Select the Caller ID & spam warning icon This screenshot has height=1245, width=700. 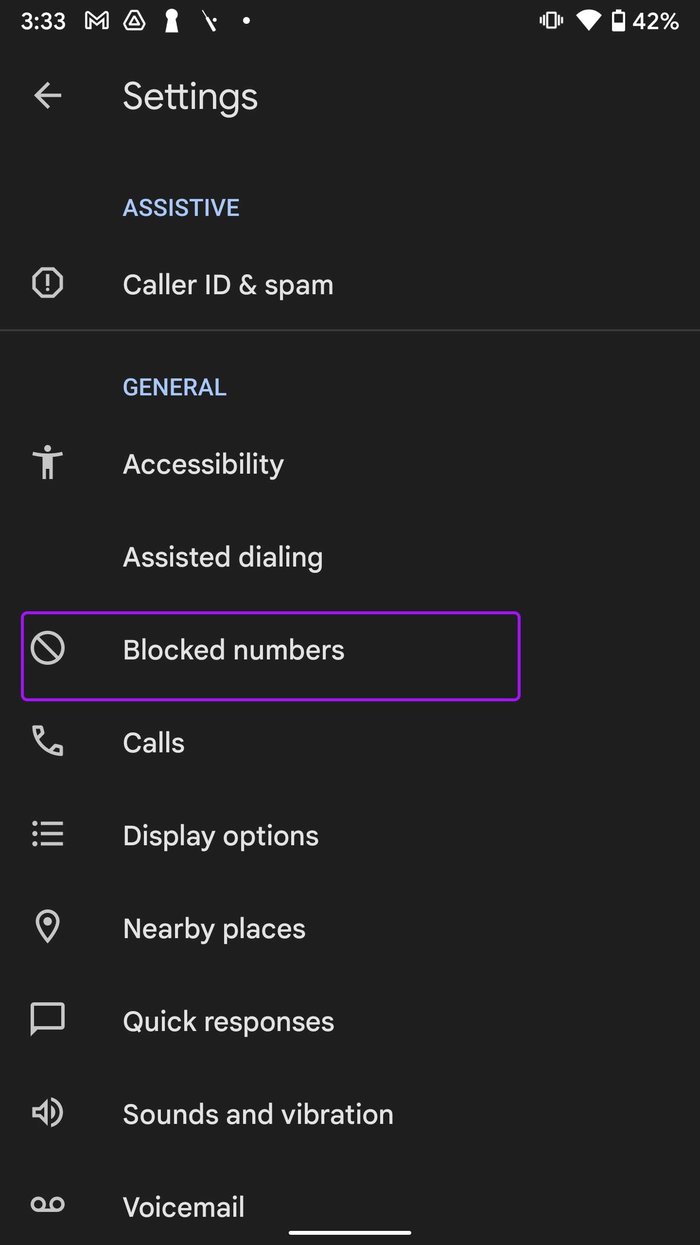tap(47, 283)
